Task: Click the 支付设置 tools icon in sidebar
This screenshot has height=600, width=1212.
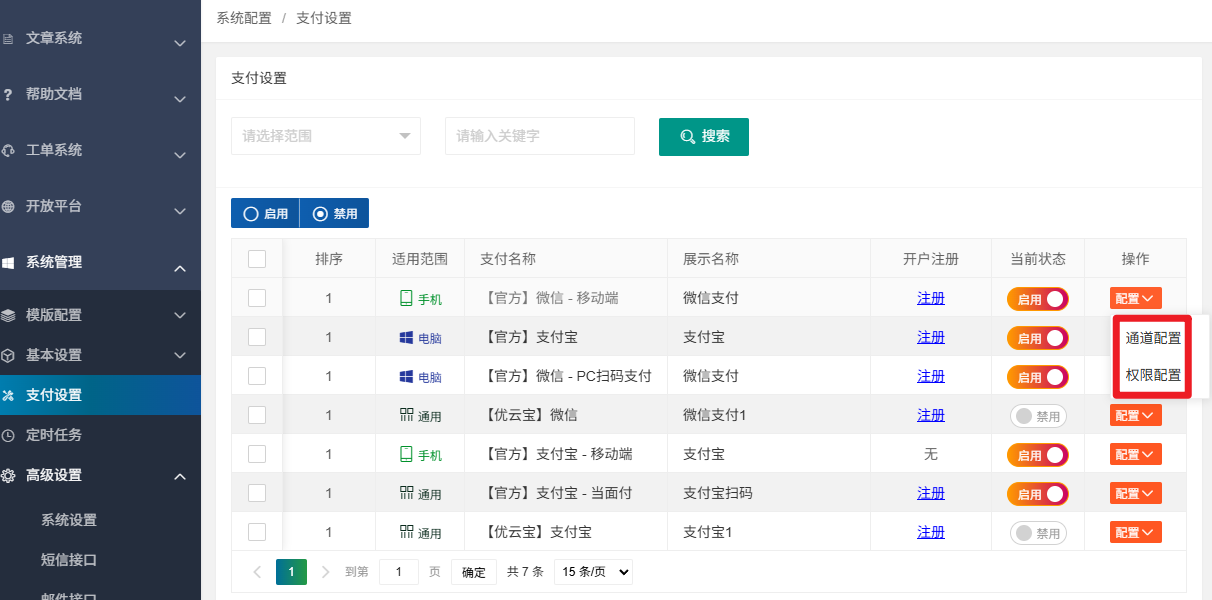Action: (7, 395)
